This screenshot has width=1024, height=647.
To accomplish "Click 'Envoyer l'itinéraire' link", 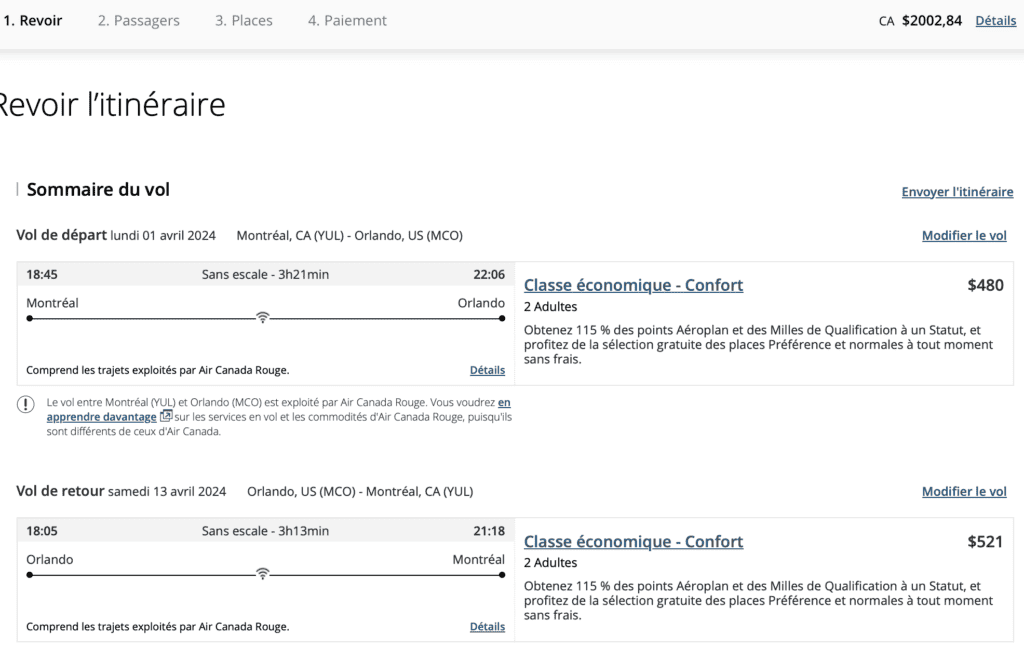I will (957, 192).
